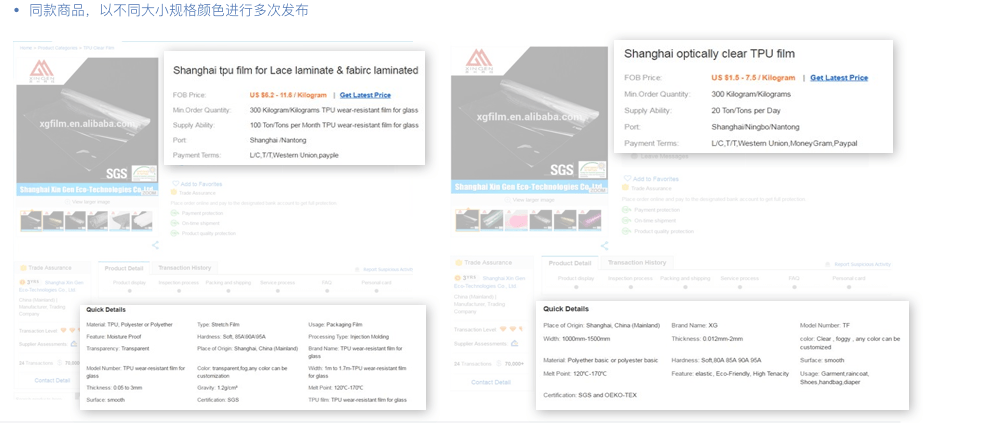Open Product Detail tab on right page
The height and width of the screenshot is (423, 983).
(x=569, y=263)
